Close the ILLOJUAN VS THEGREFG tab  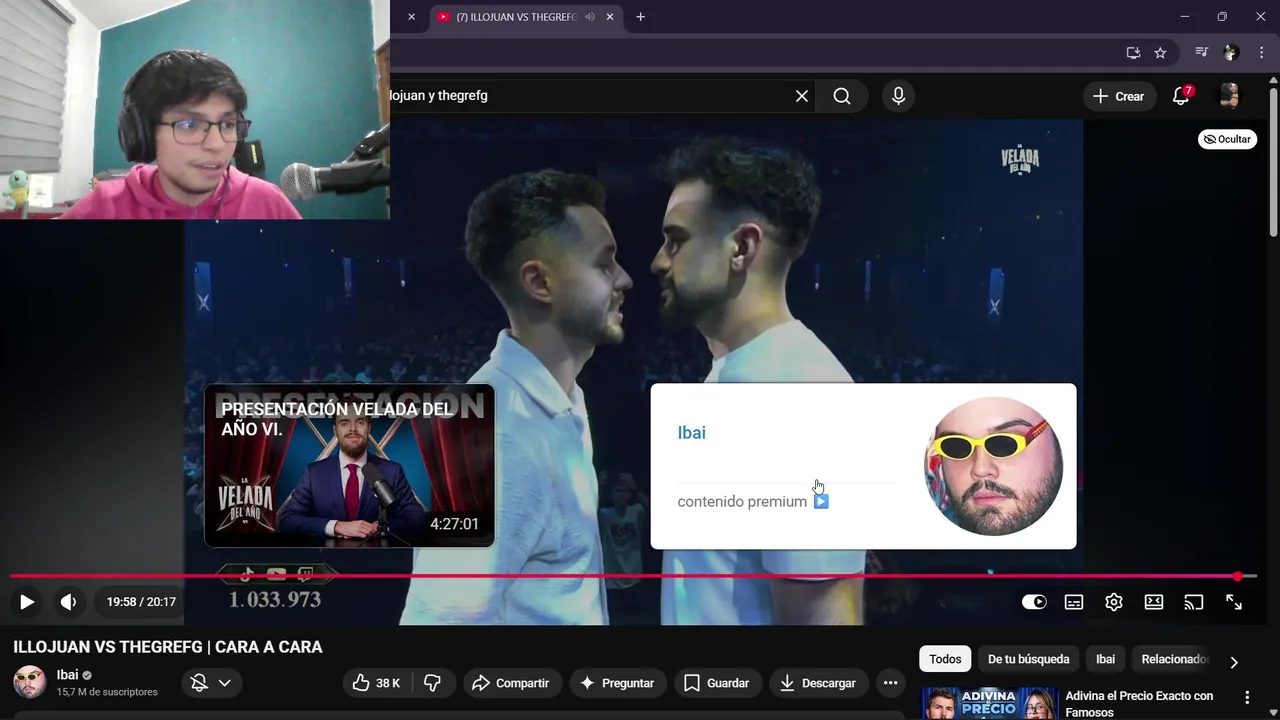click(610, 17)
